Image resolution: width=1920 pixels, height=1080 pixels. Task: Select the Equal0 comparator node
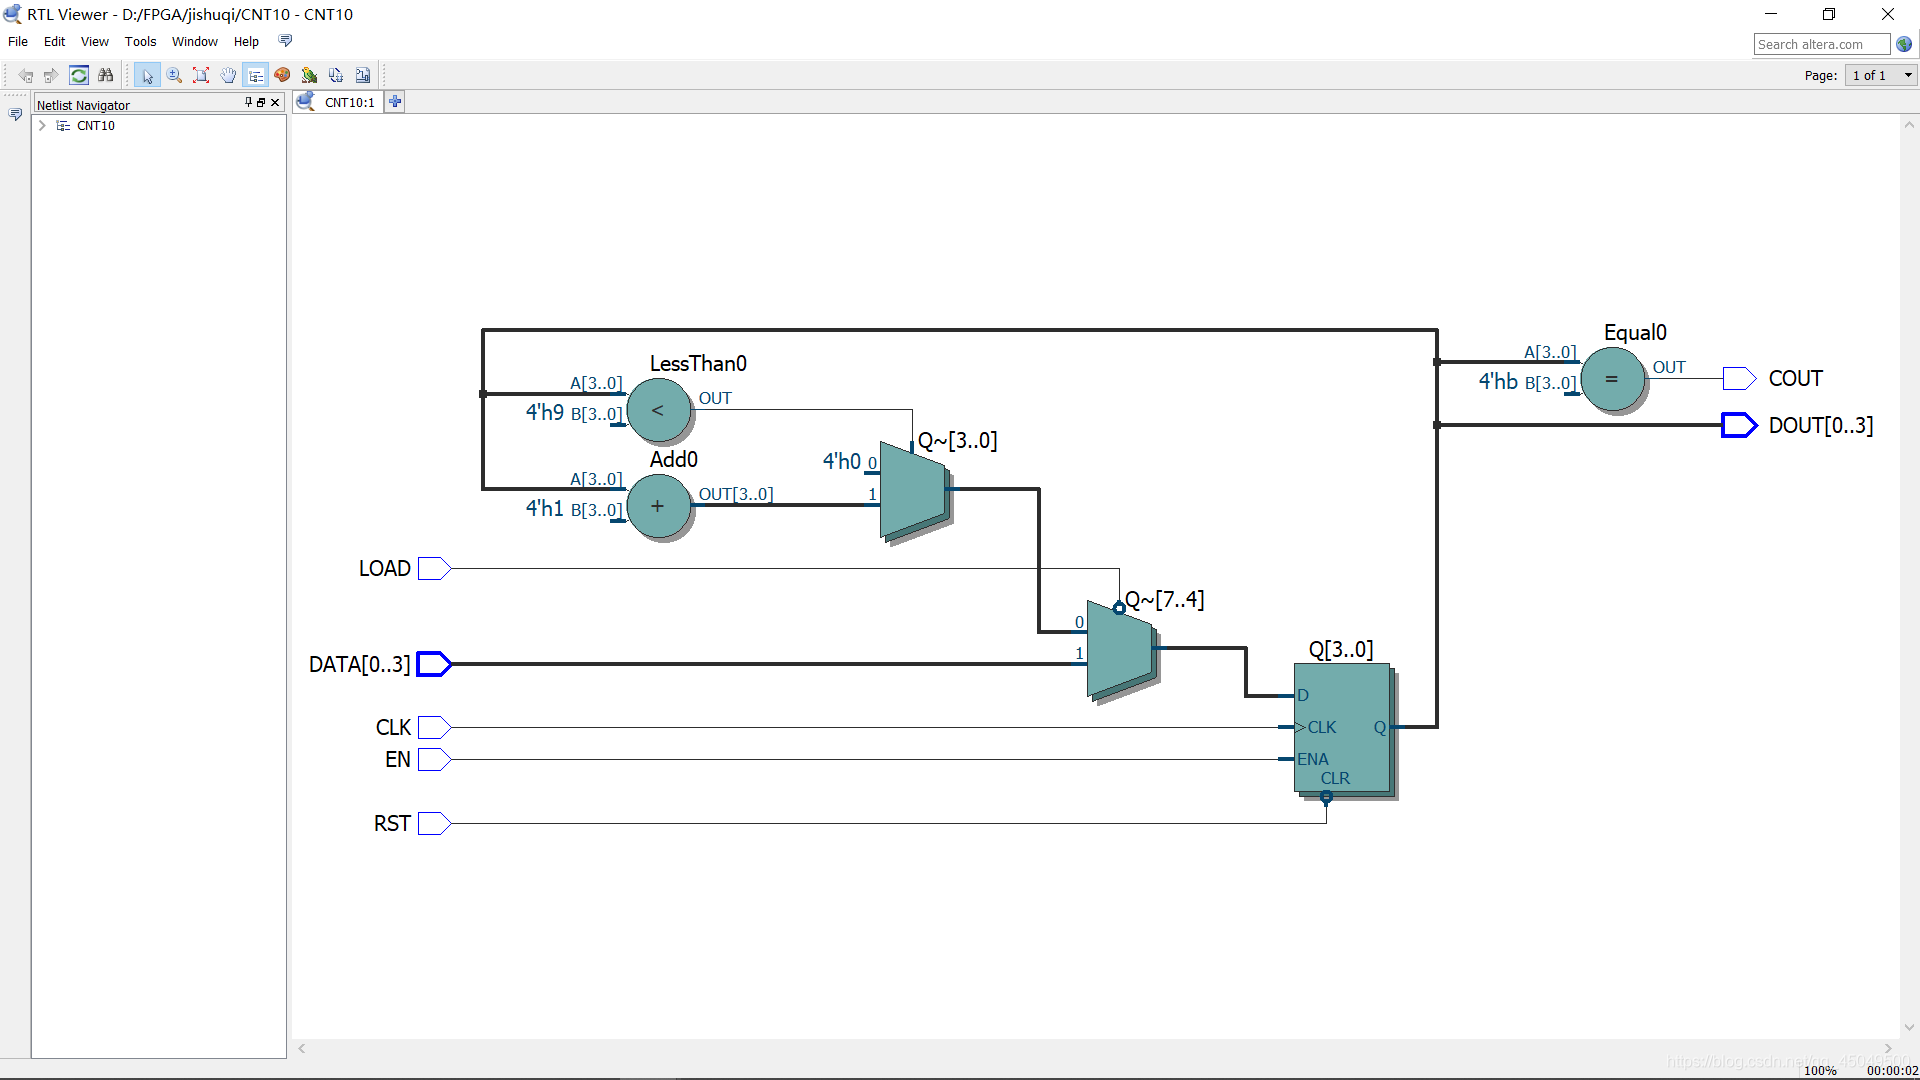(1612, 379)
